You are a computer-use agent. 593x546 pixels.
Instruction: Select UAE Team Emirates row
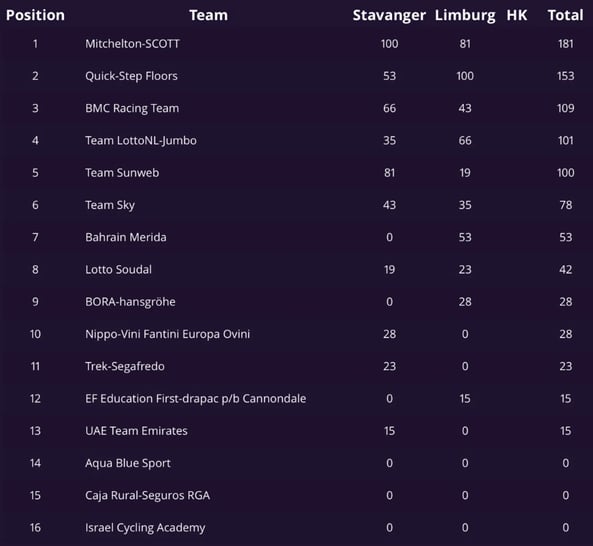coord(296,431)
